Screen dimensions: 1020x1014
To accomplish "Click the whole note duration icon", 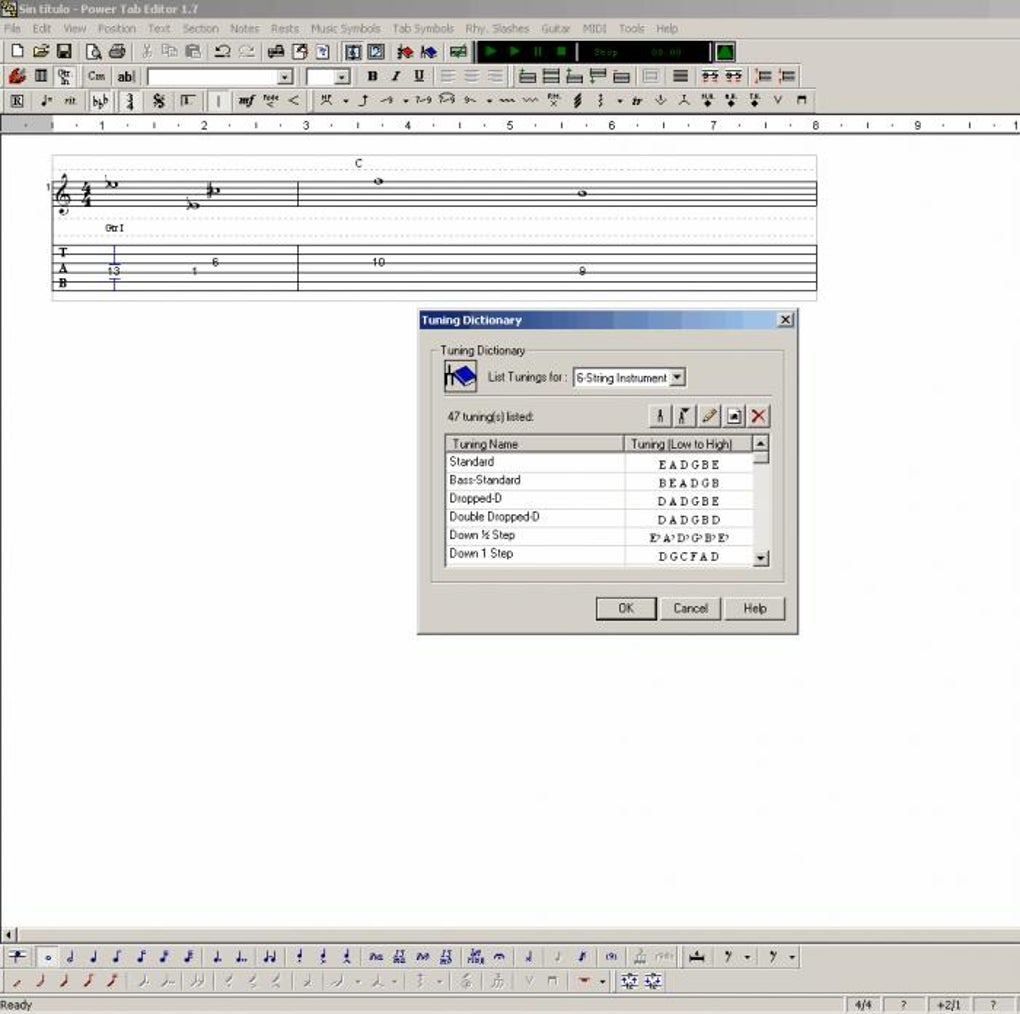I will point(47,957).
